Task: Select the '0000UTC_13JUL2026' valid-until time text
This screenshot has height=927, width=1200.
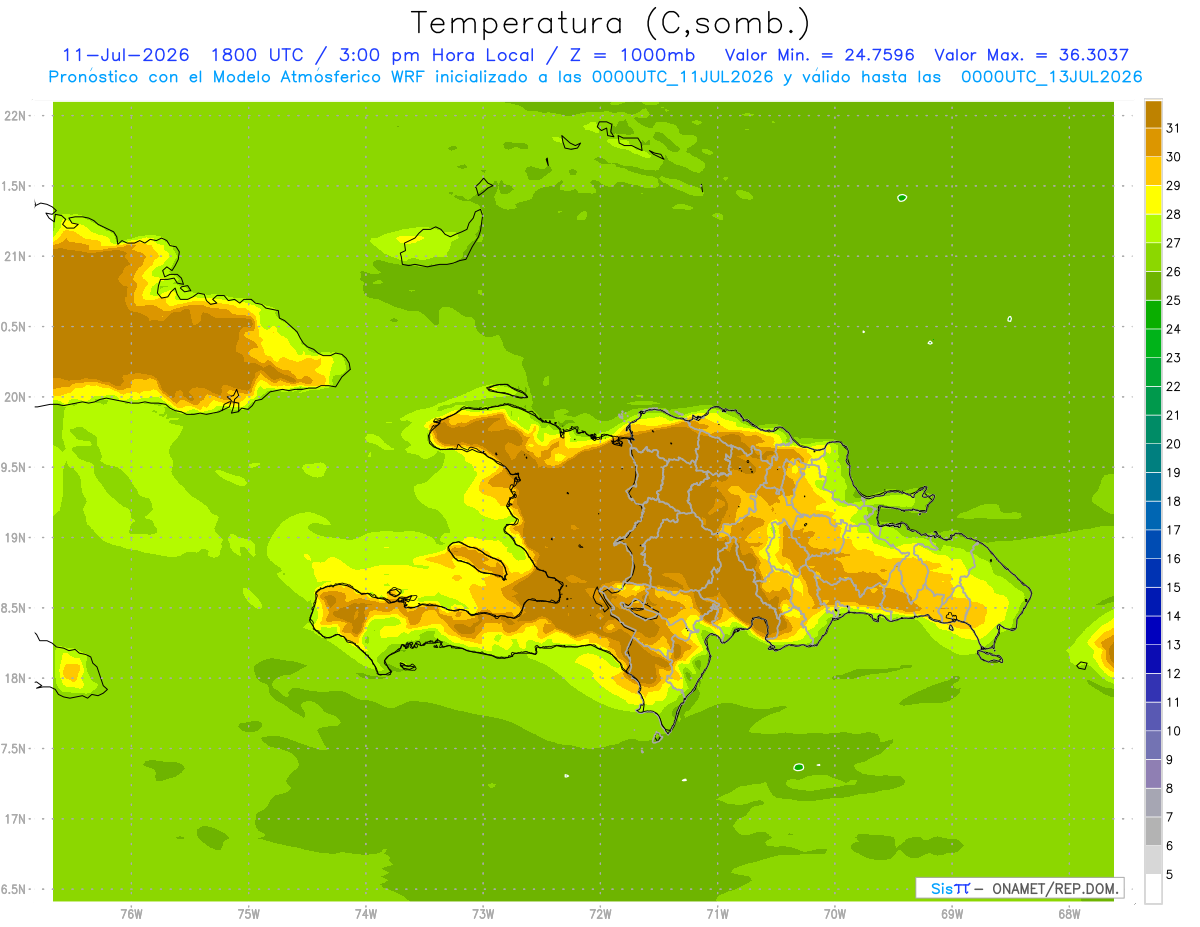Action: click(1051, 77)
